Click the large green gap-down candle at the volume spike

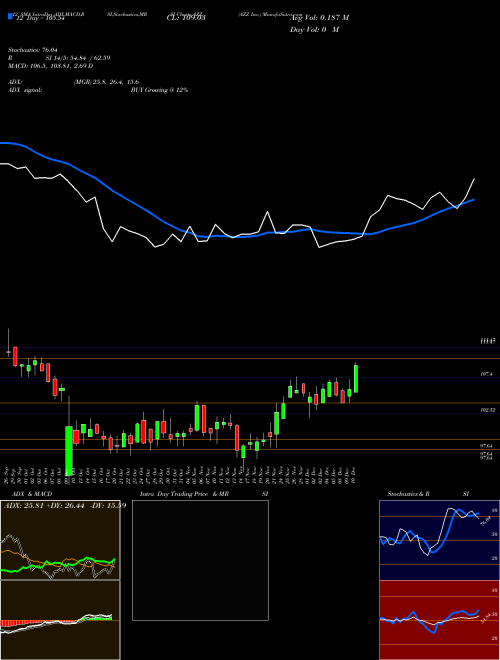coord(69,449)
